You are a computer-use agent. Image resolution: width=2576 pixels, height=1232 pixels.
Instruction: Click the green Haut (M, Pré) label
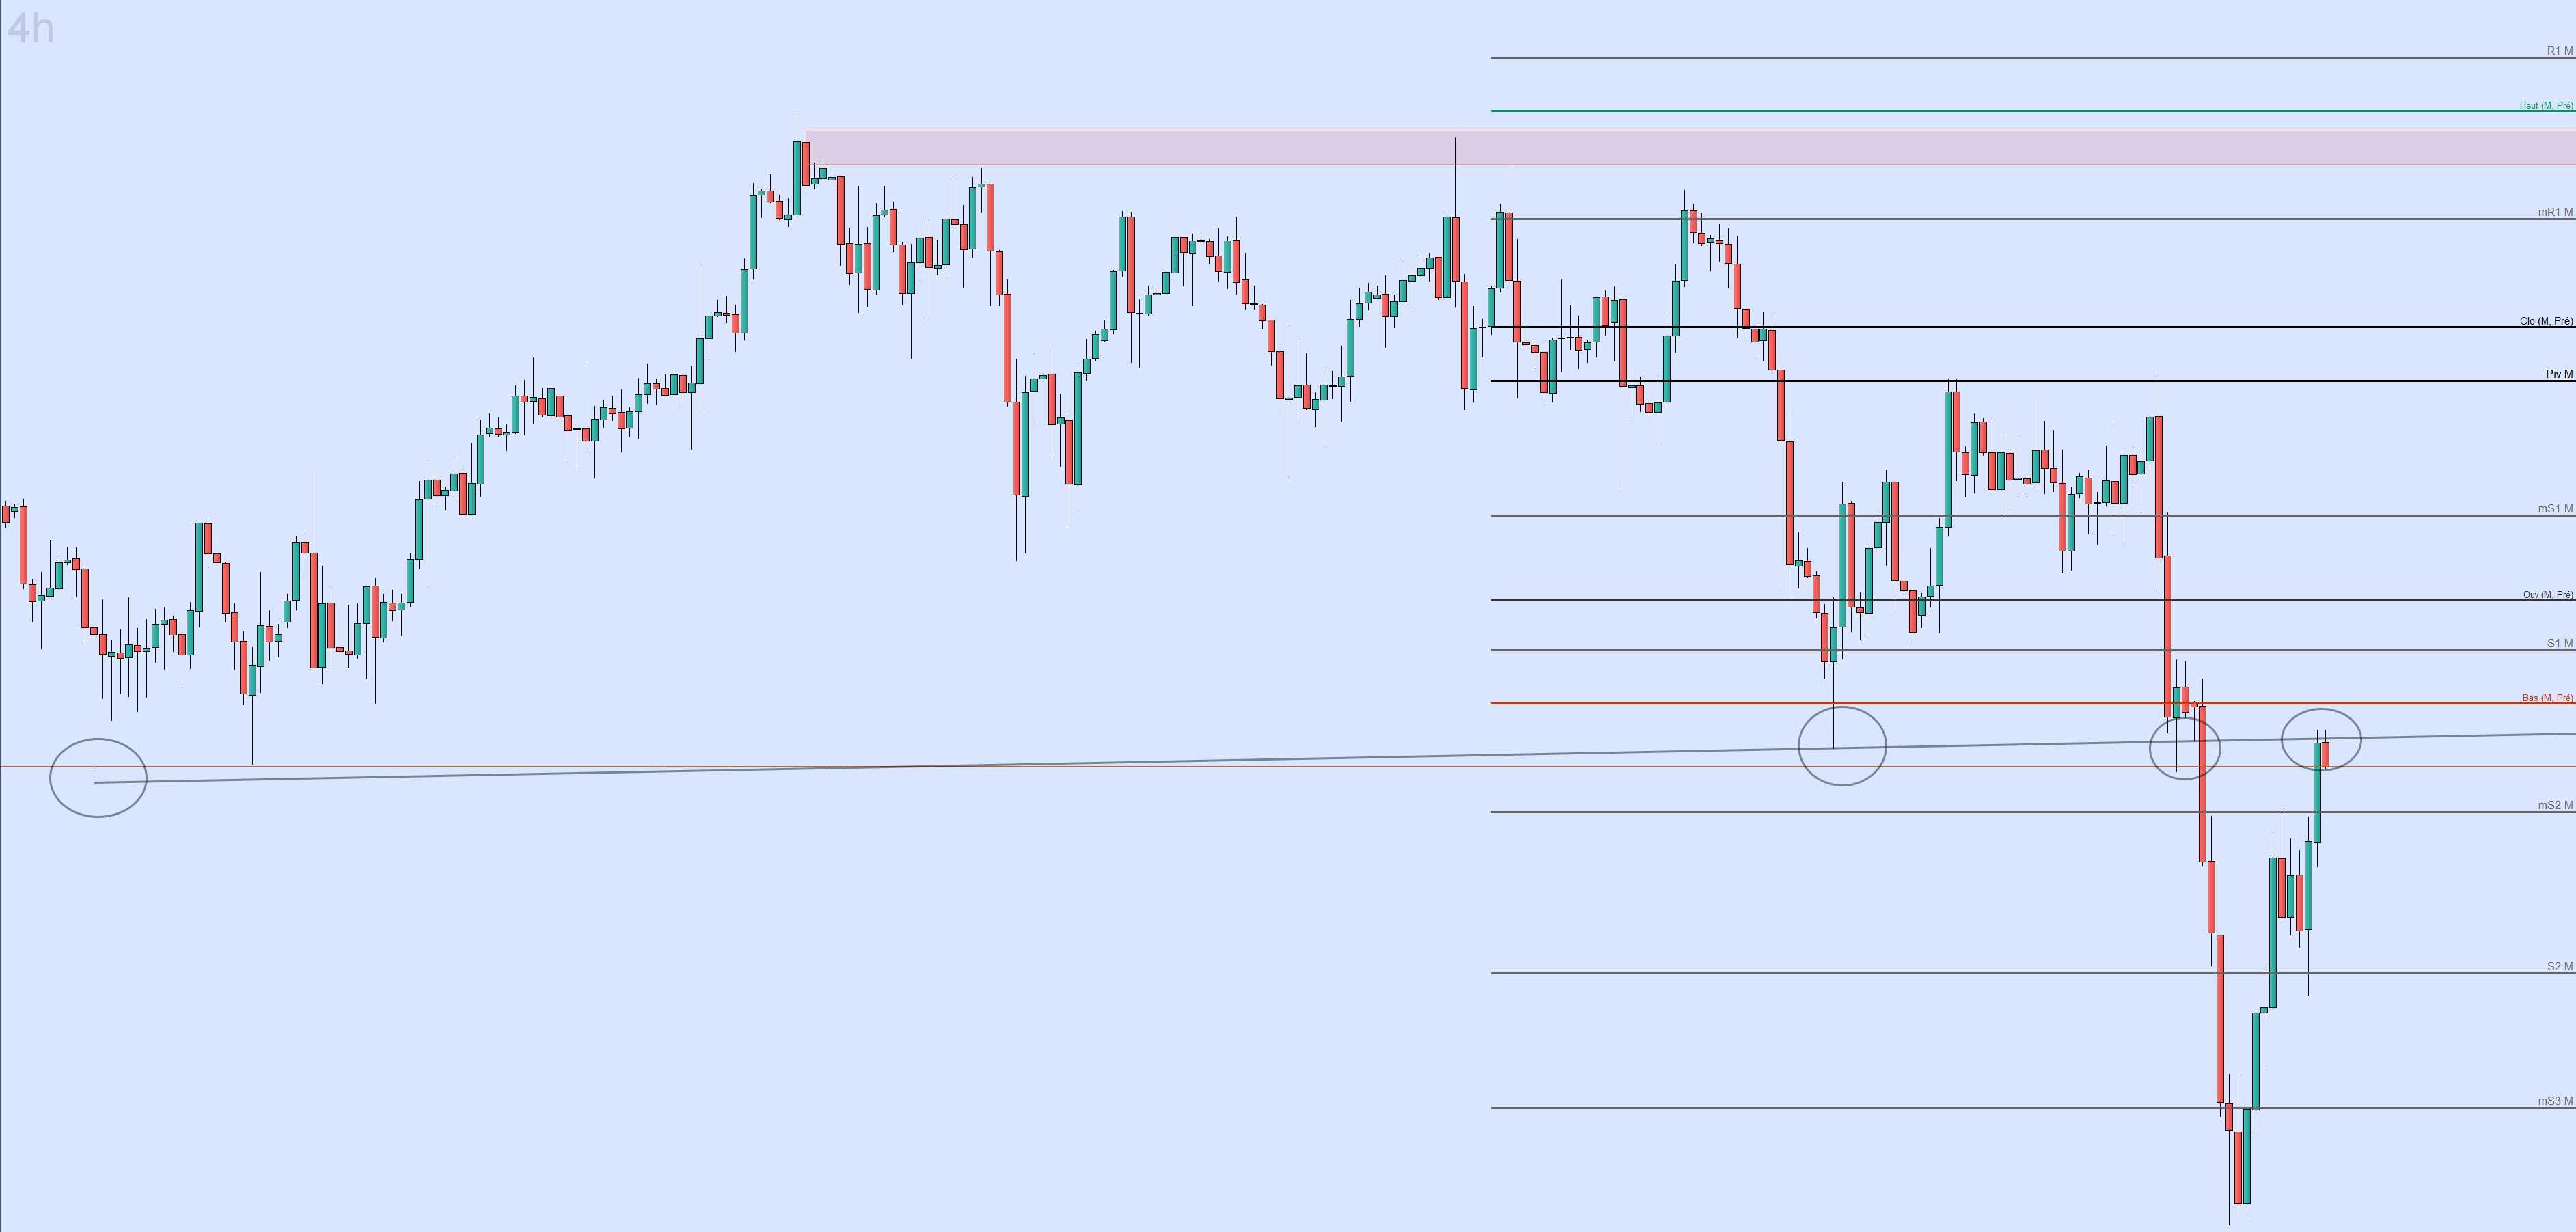pyautogui.click(x=2546, y=105)
